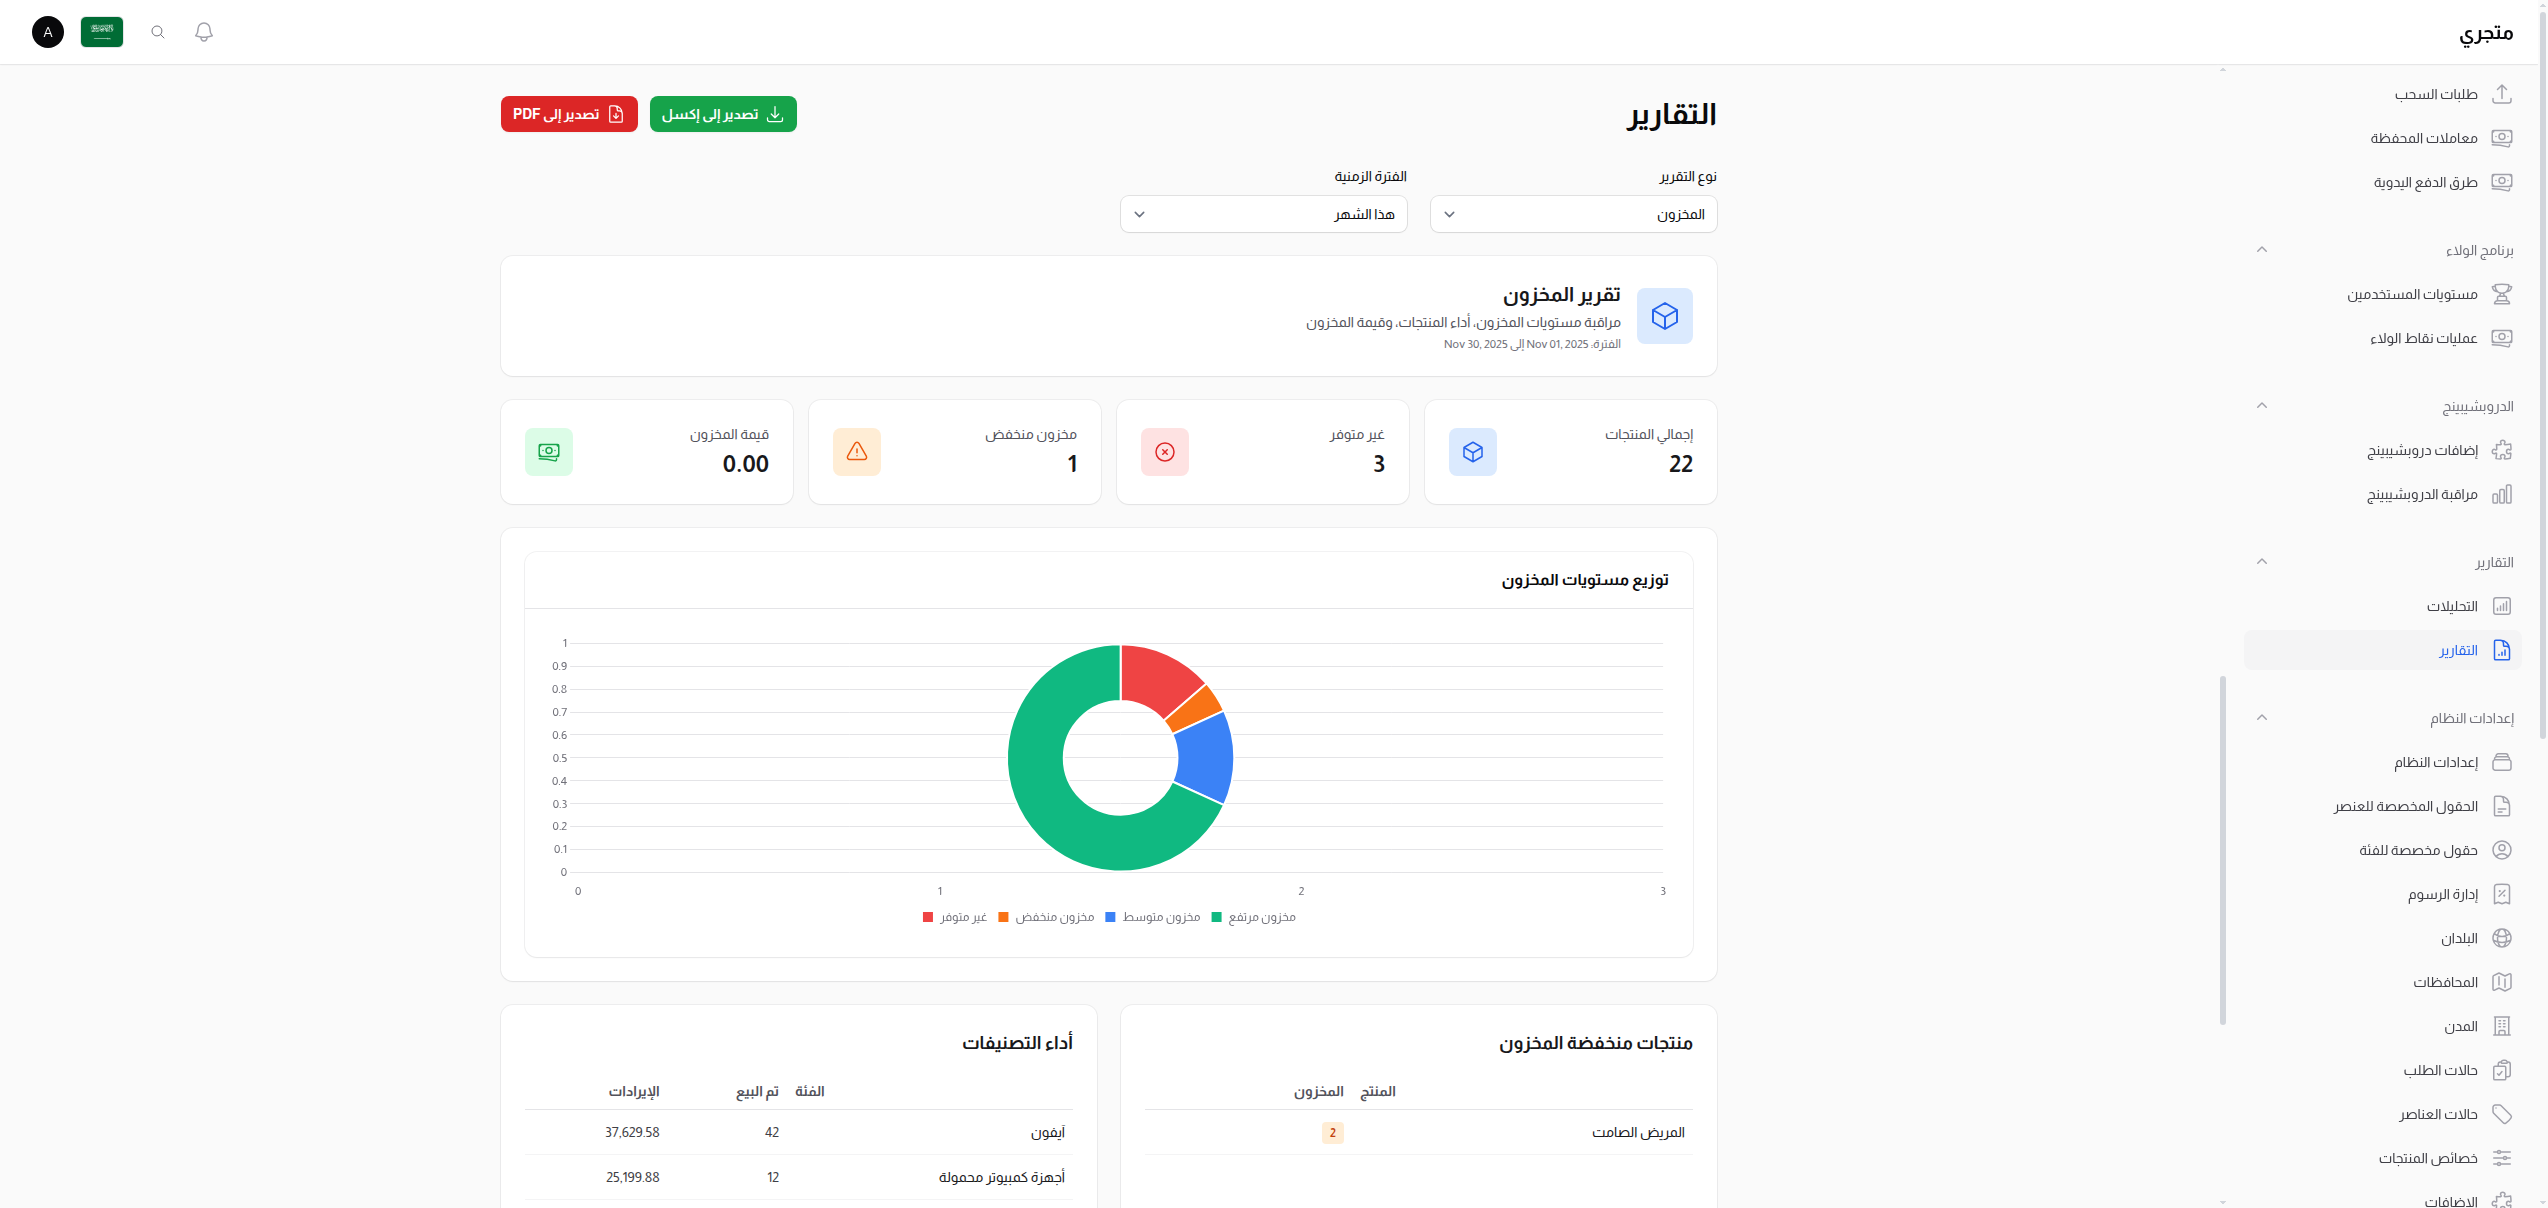Open report type dropdown المخزون
Screen dimensions: 2548x1208
point(1573,214)
